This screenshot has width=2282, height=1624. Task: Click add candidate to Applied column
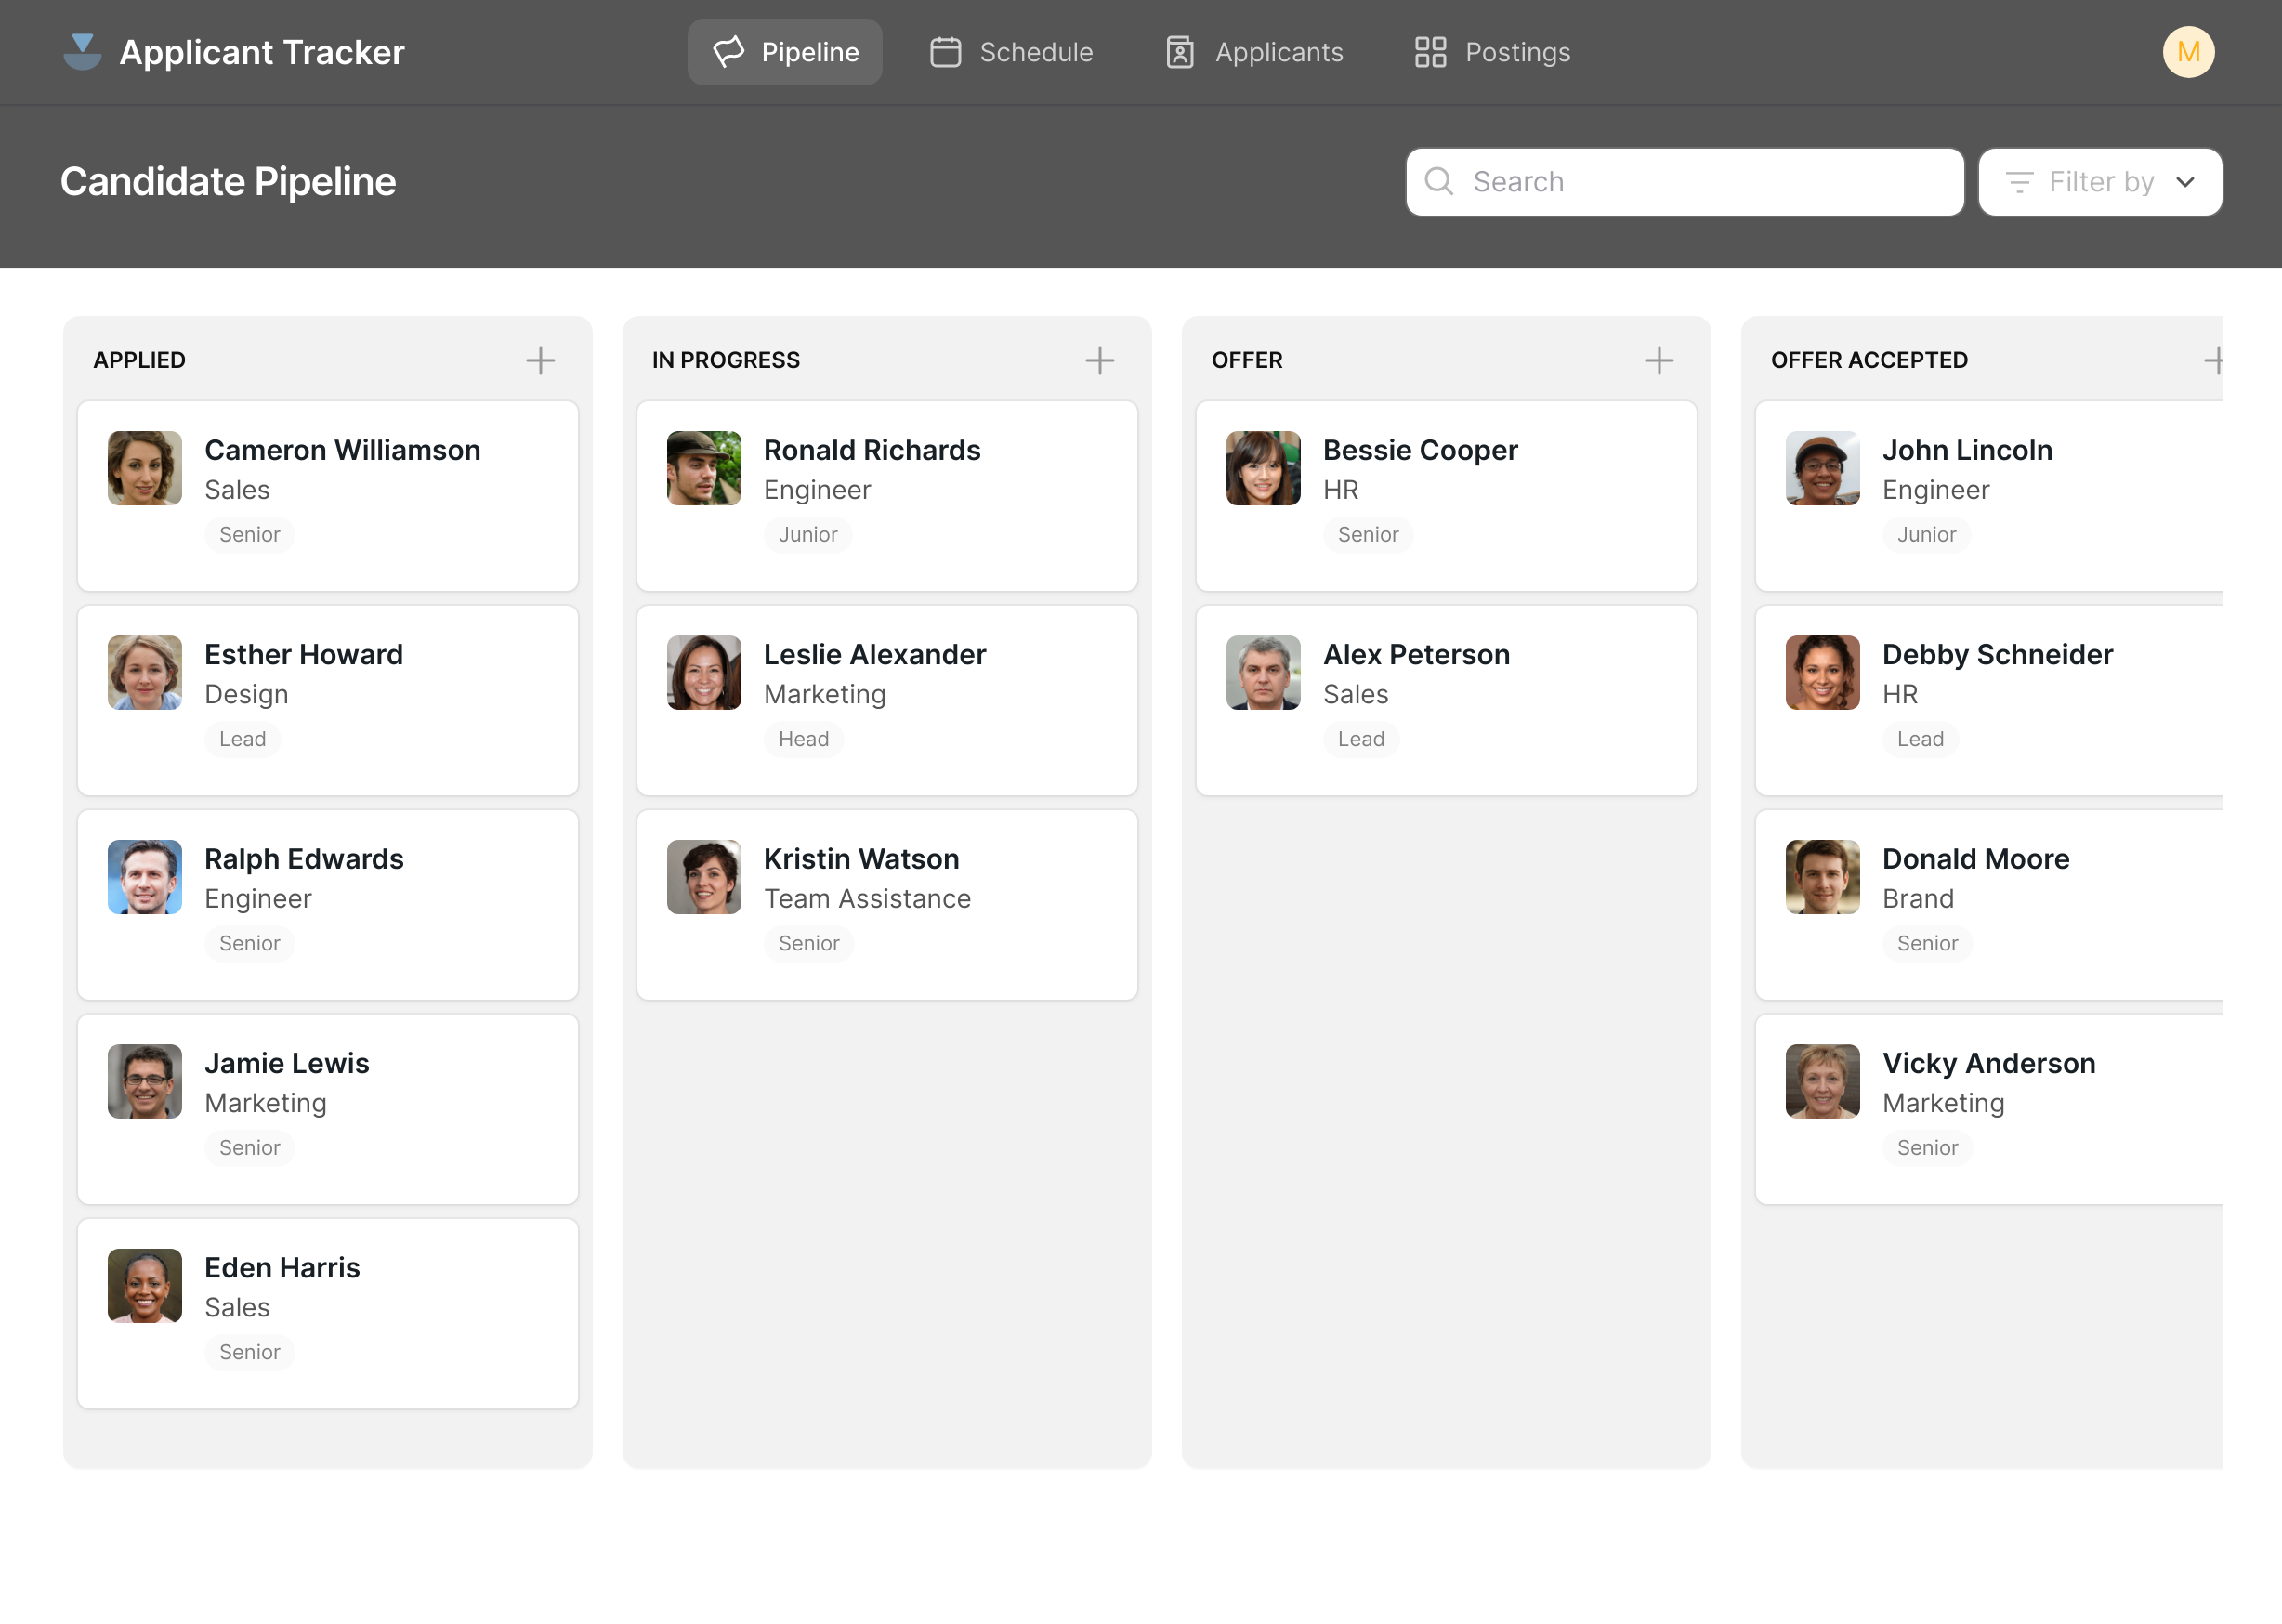pyautogui.click(x=542, y=360)
